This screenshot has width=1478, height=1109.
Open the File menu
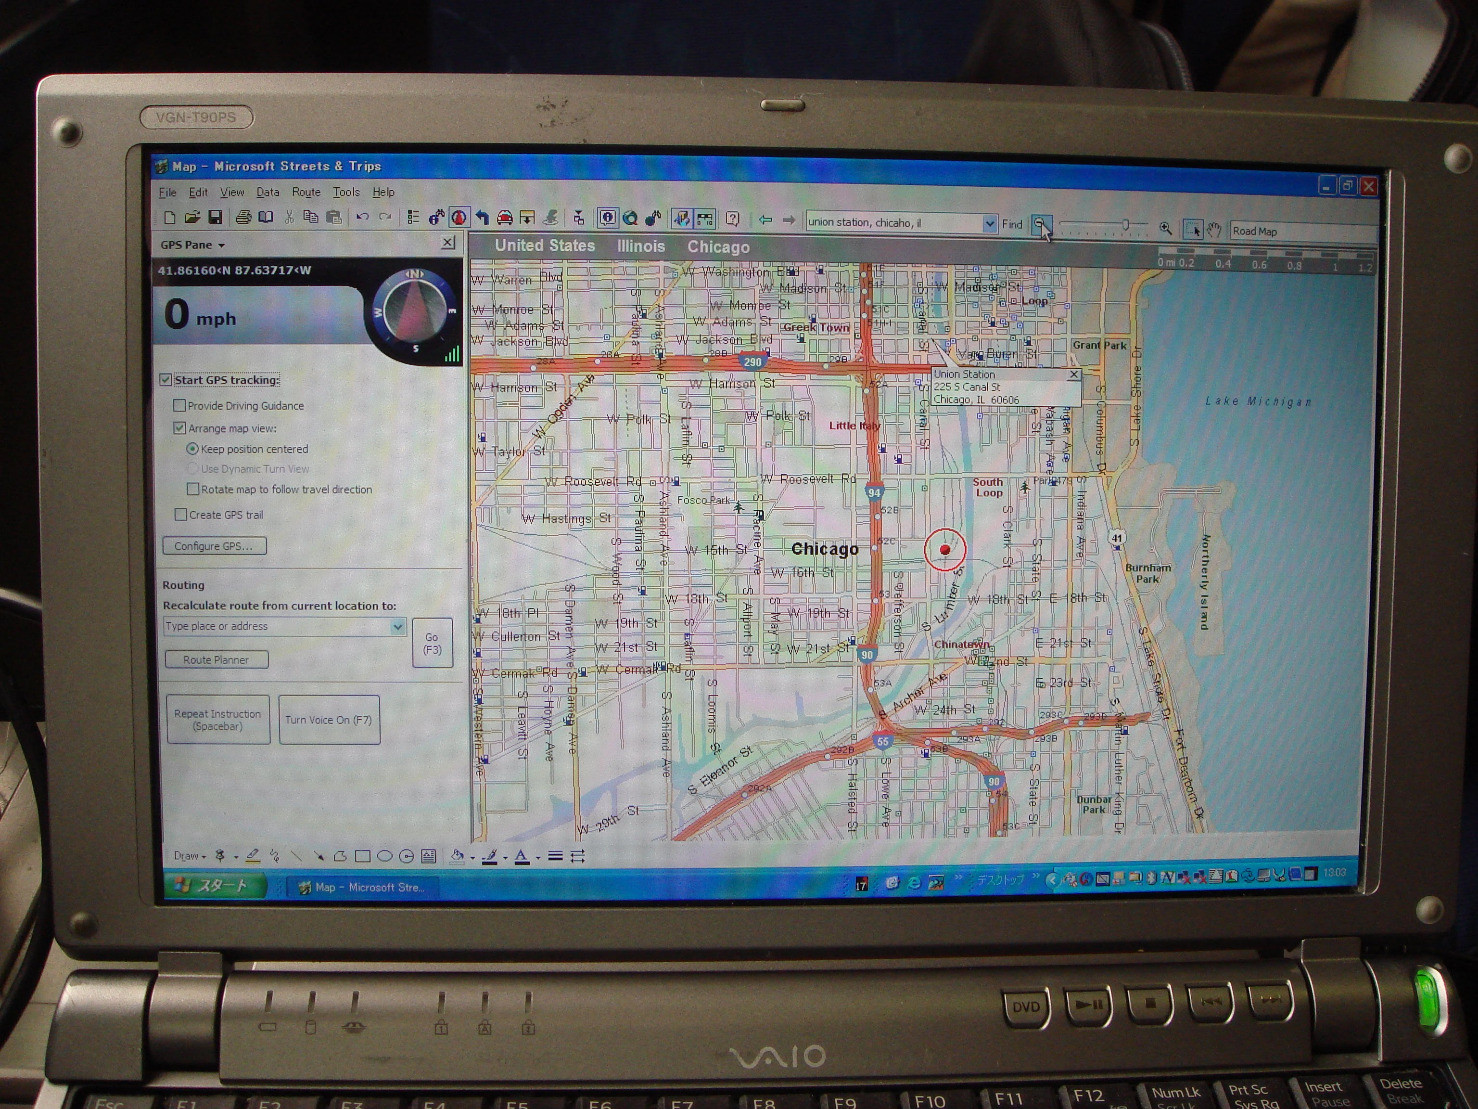tap(167, 192)
